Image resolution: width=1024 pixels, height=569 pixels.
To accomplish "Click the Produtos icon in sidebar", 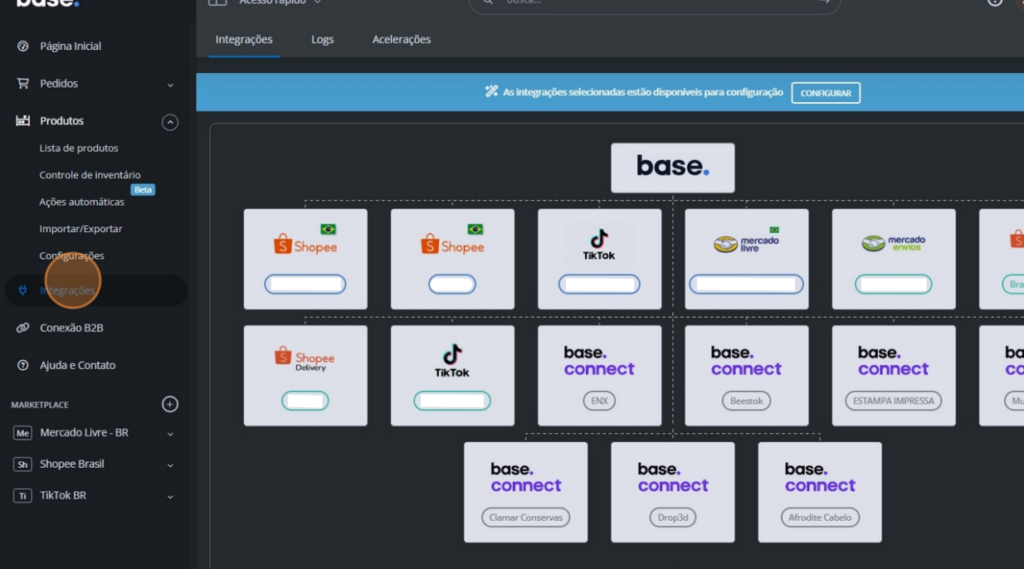I will (x=23, y=121).
